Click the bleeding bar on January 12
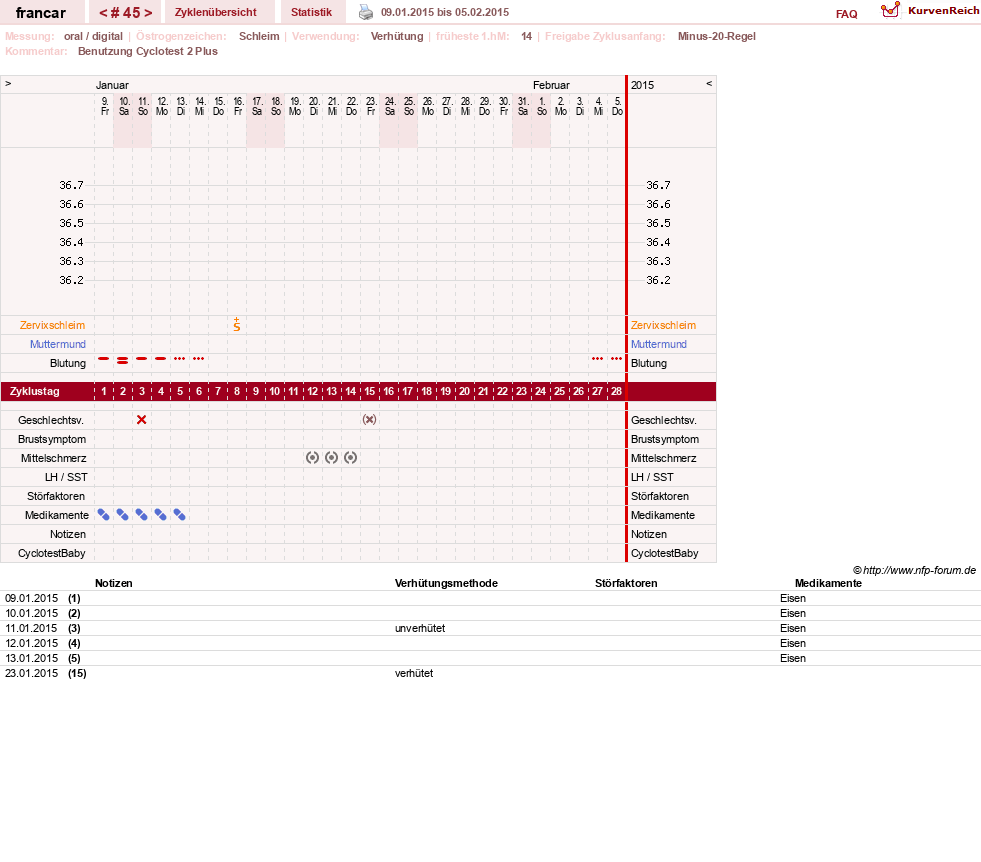The image size is (981, 862). pyautogui.click(x=161, y=358)
